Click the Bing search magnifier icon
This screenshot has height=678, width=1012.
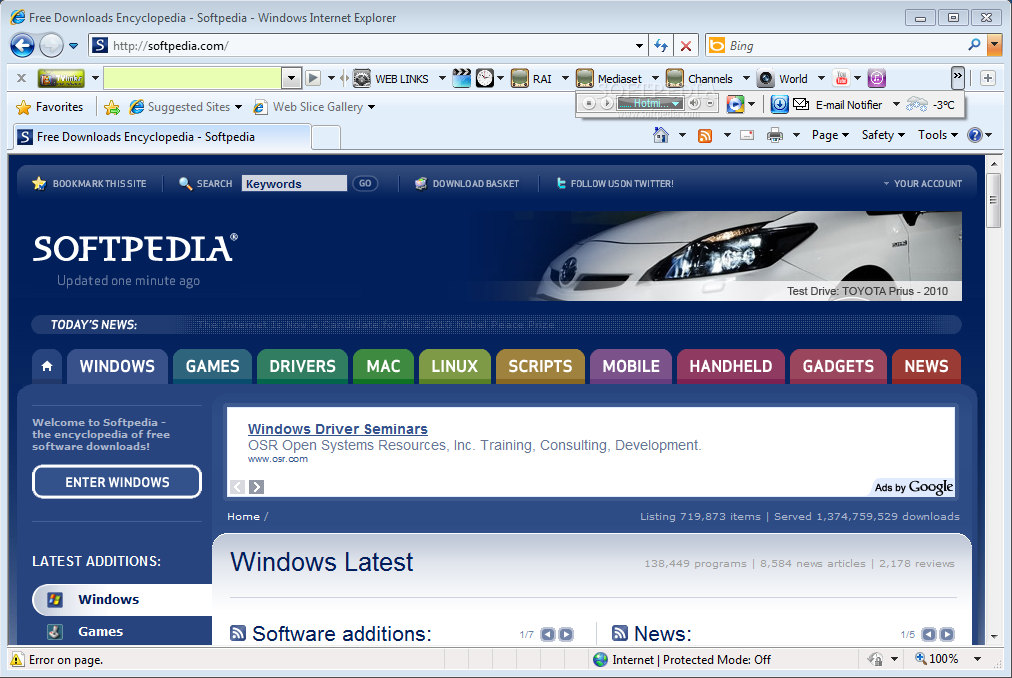(974, 45)
